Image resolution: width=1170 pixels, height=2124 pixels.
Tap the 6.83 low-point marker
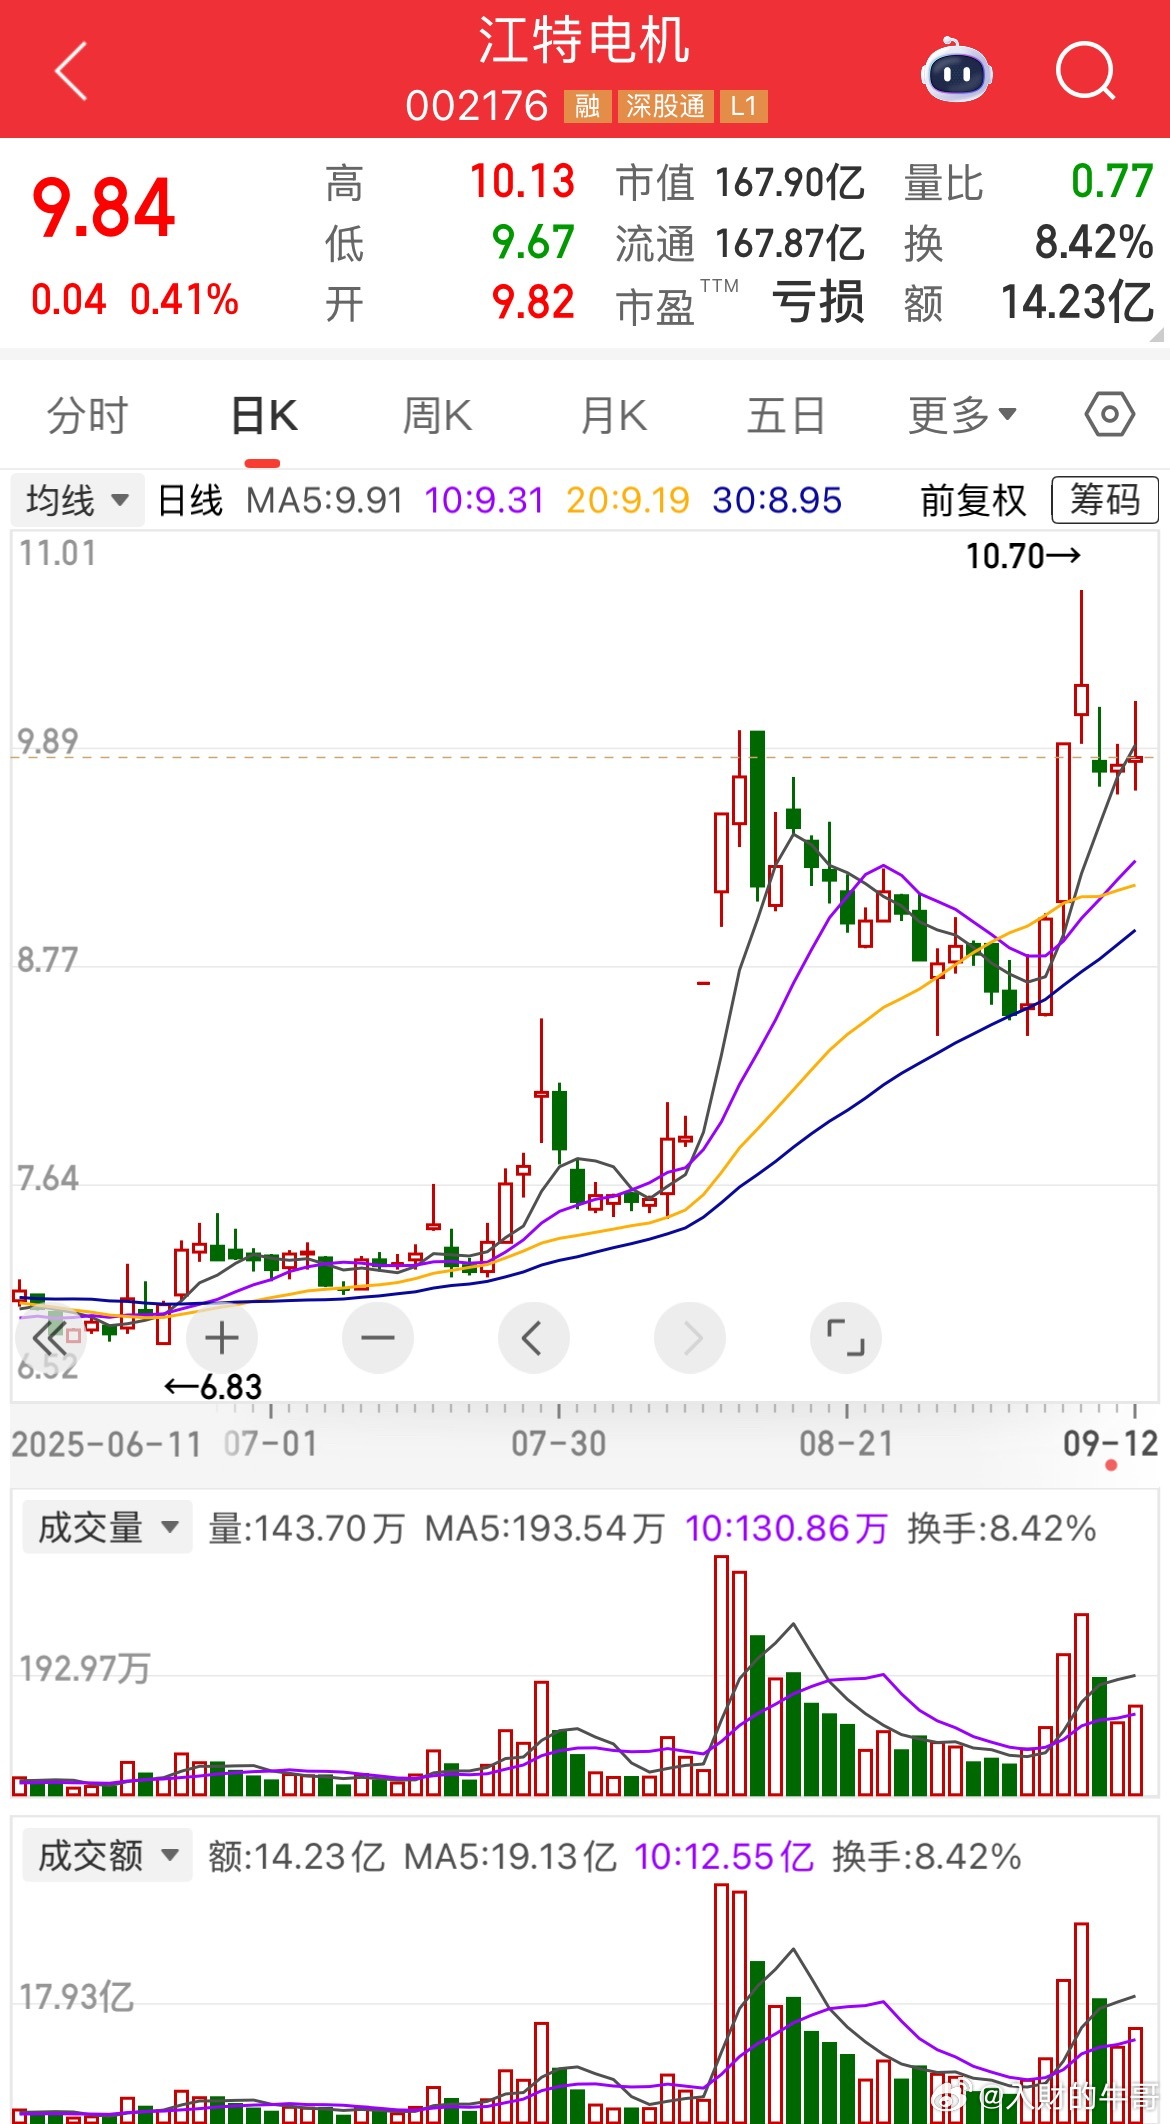click(x=213, y=1387)
